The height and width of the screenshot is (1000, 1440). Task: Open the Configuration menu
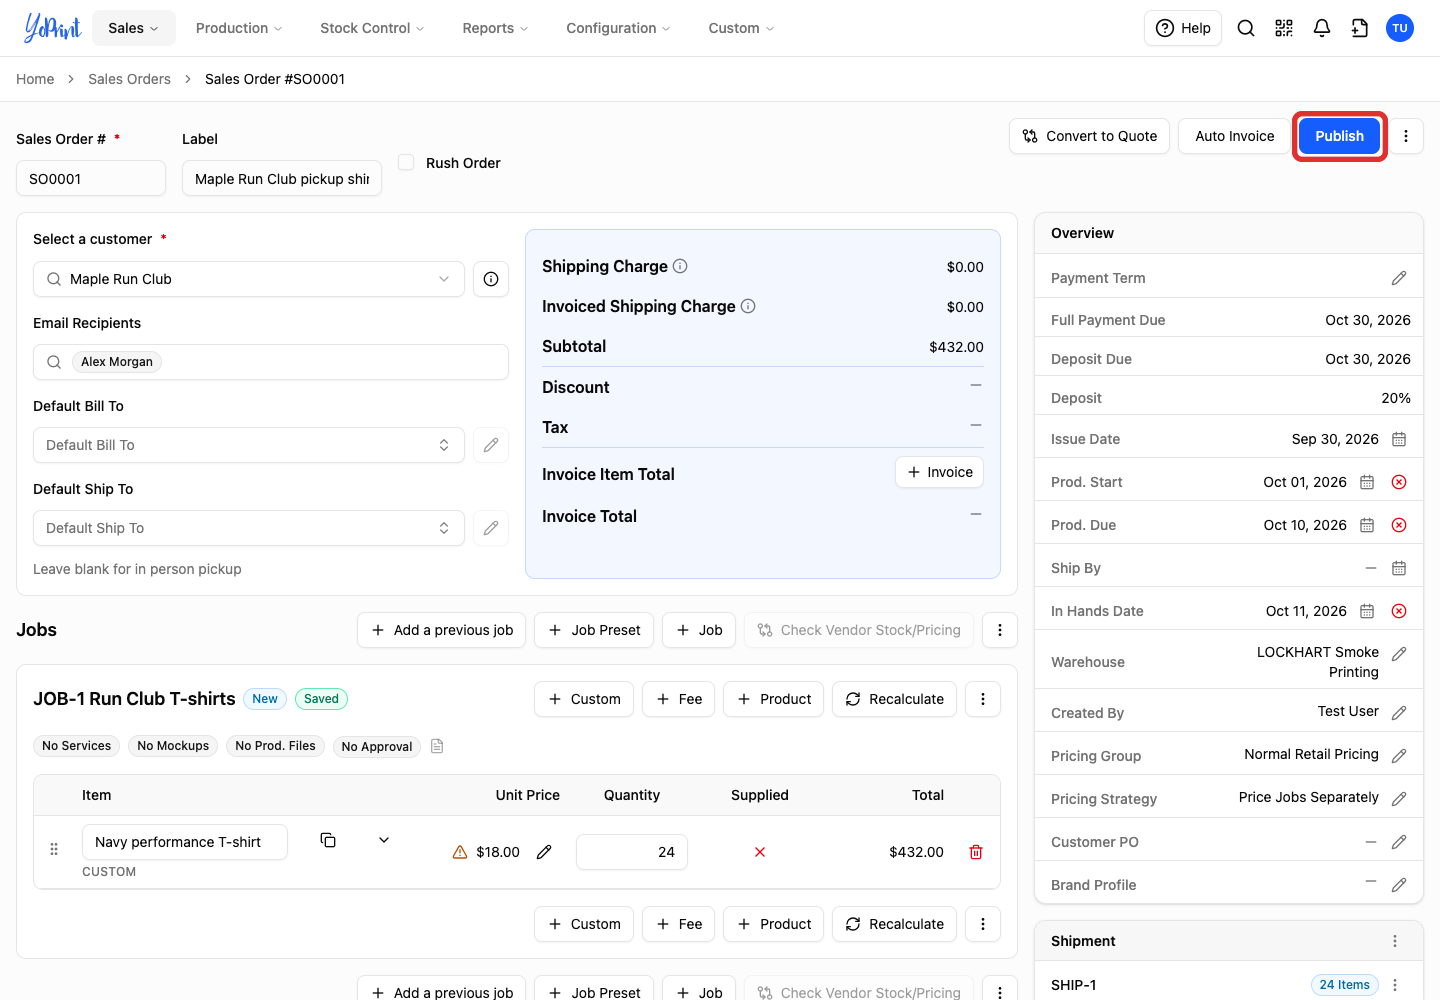click(618, 28)
